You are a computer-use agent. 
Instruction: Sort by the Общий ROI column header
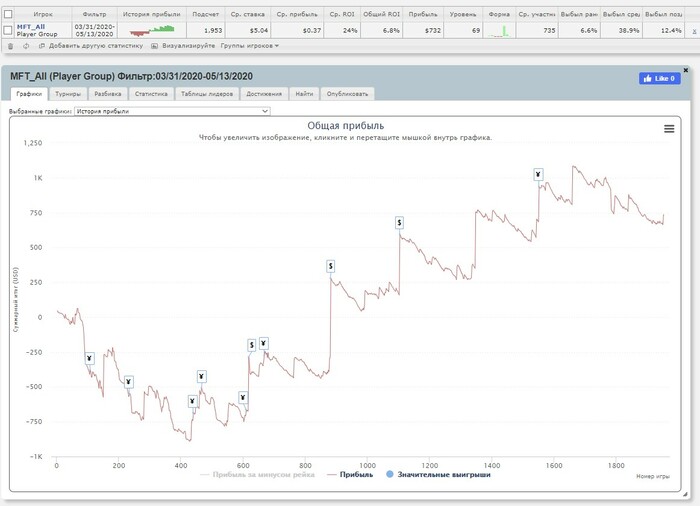click(381, 14)
